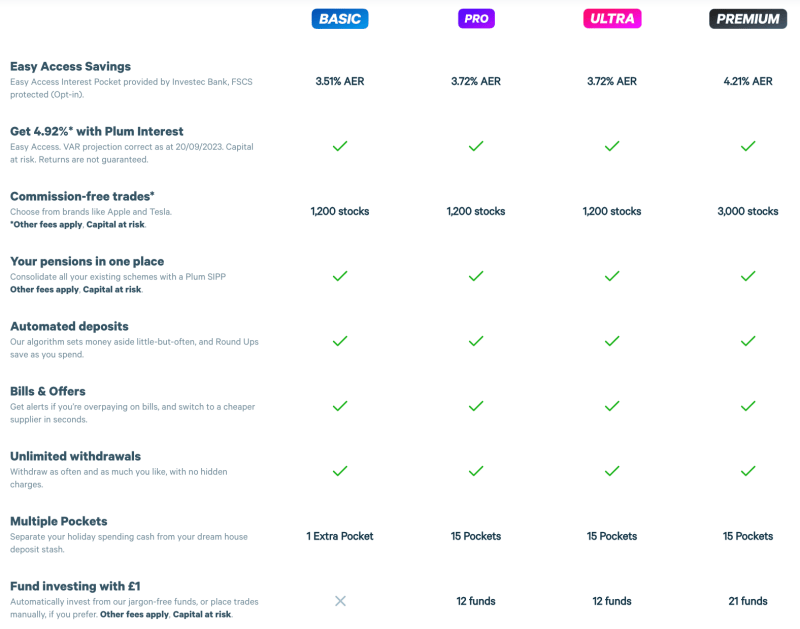Select the blue BASIC plan badge
The image size is (800, 629).
click(x=340, y=19)
